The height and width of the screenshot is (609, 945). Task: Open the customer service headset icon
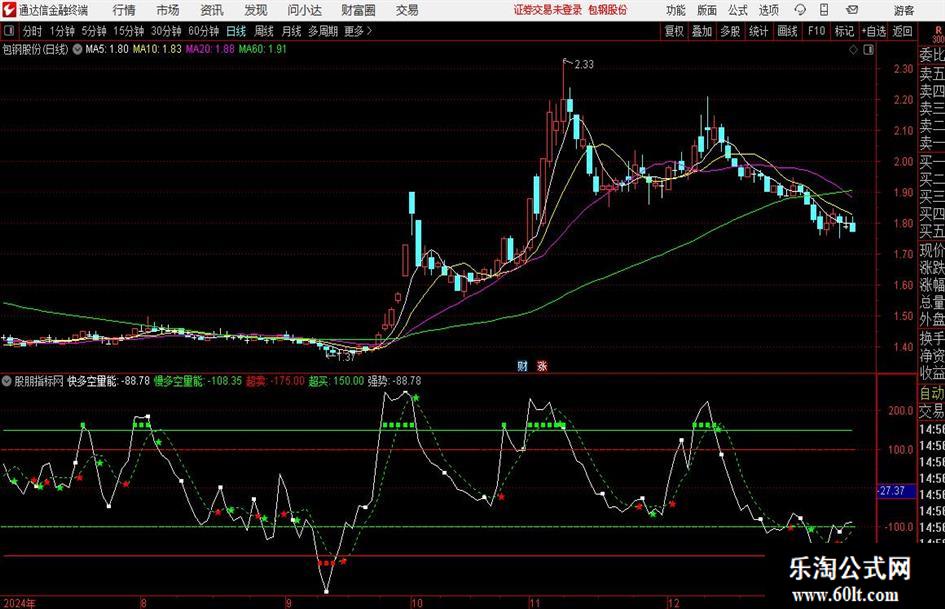800,10
